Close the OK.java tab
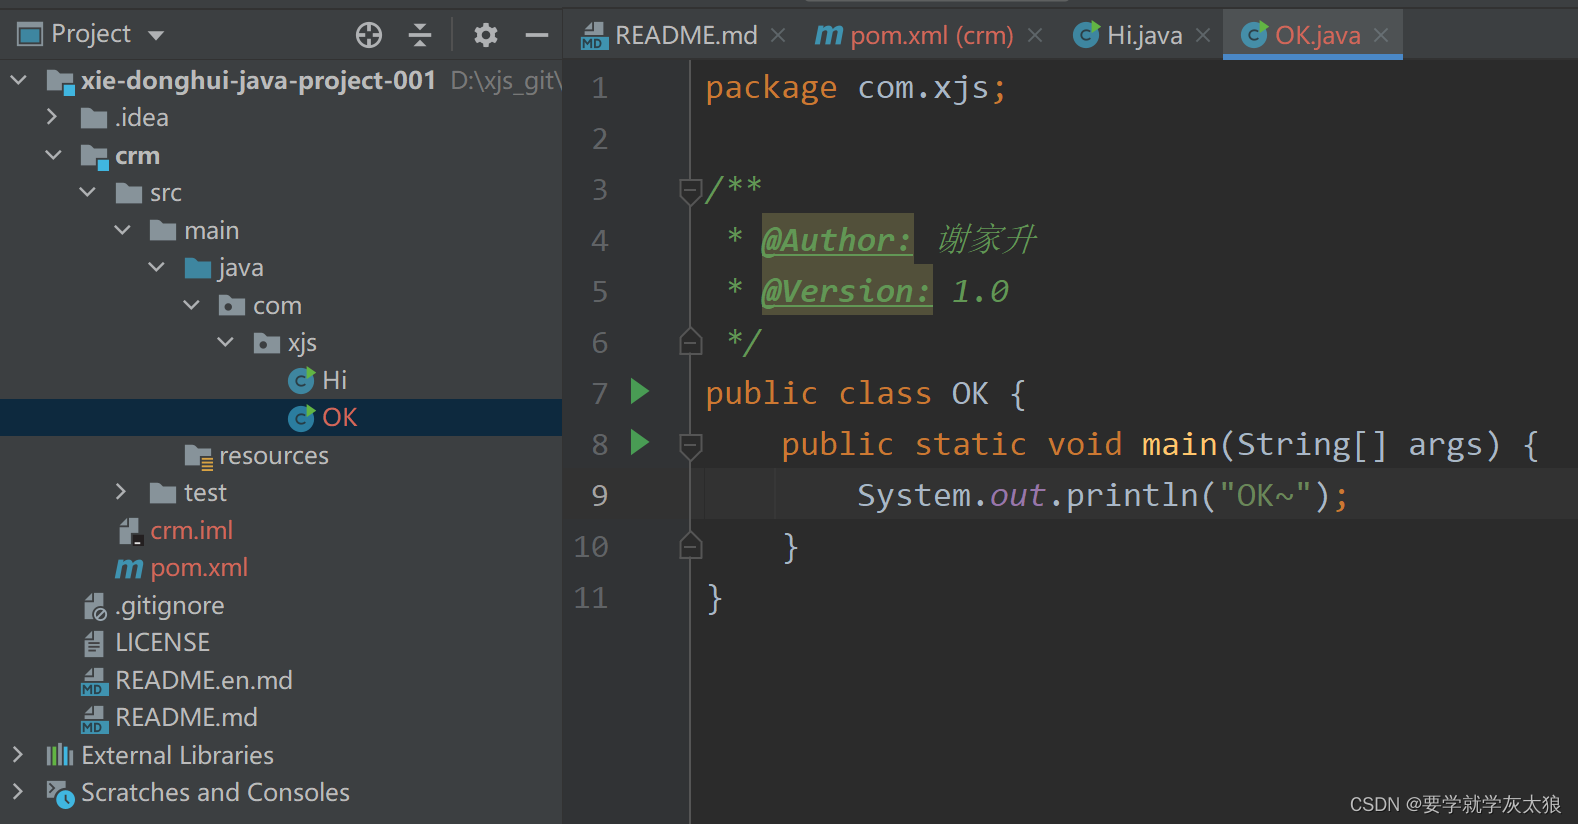The height and width of the screenshot is (824, 1578). (x=1381, y=35)
